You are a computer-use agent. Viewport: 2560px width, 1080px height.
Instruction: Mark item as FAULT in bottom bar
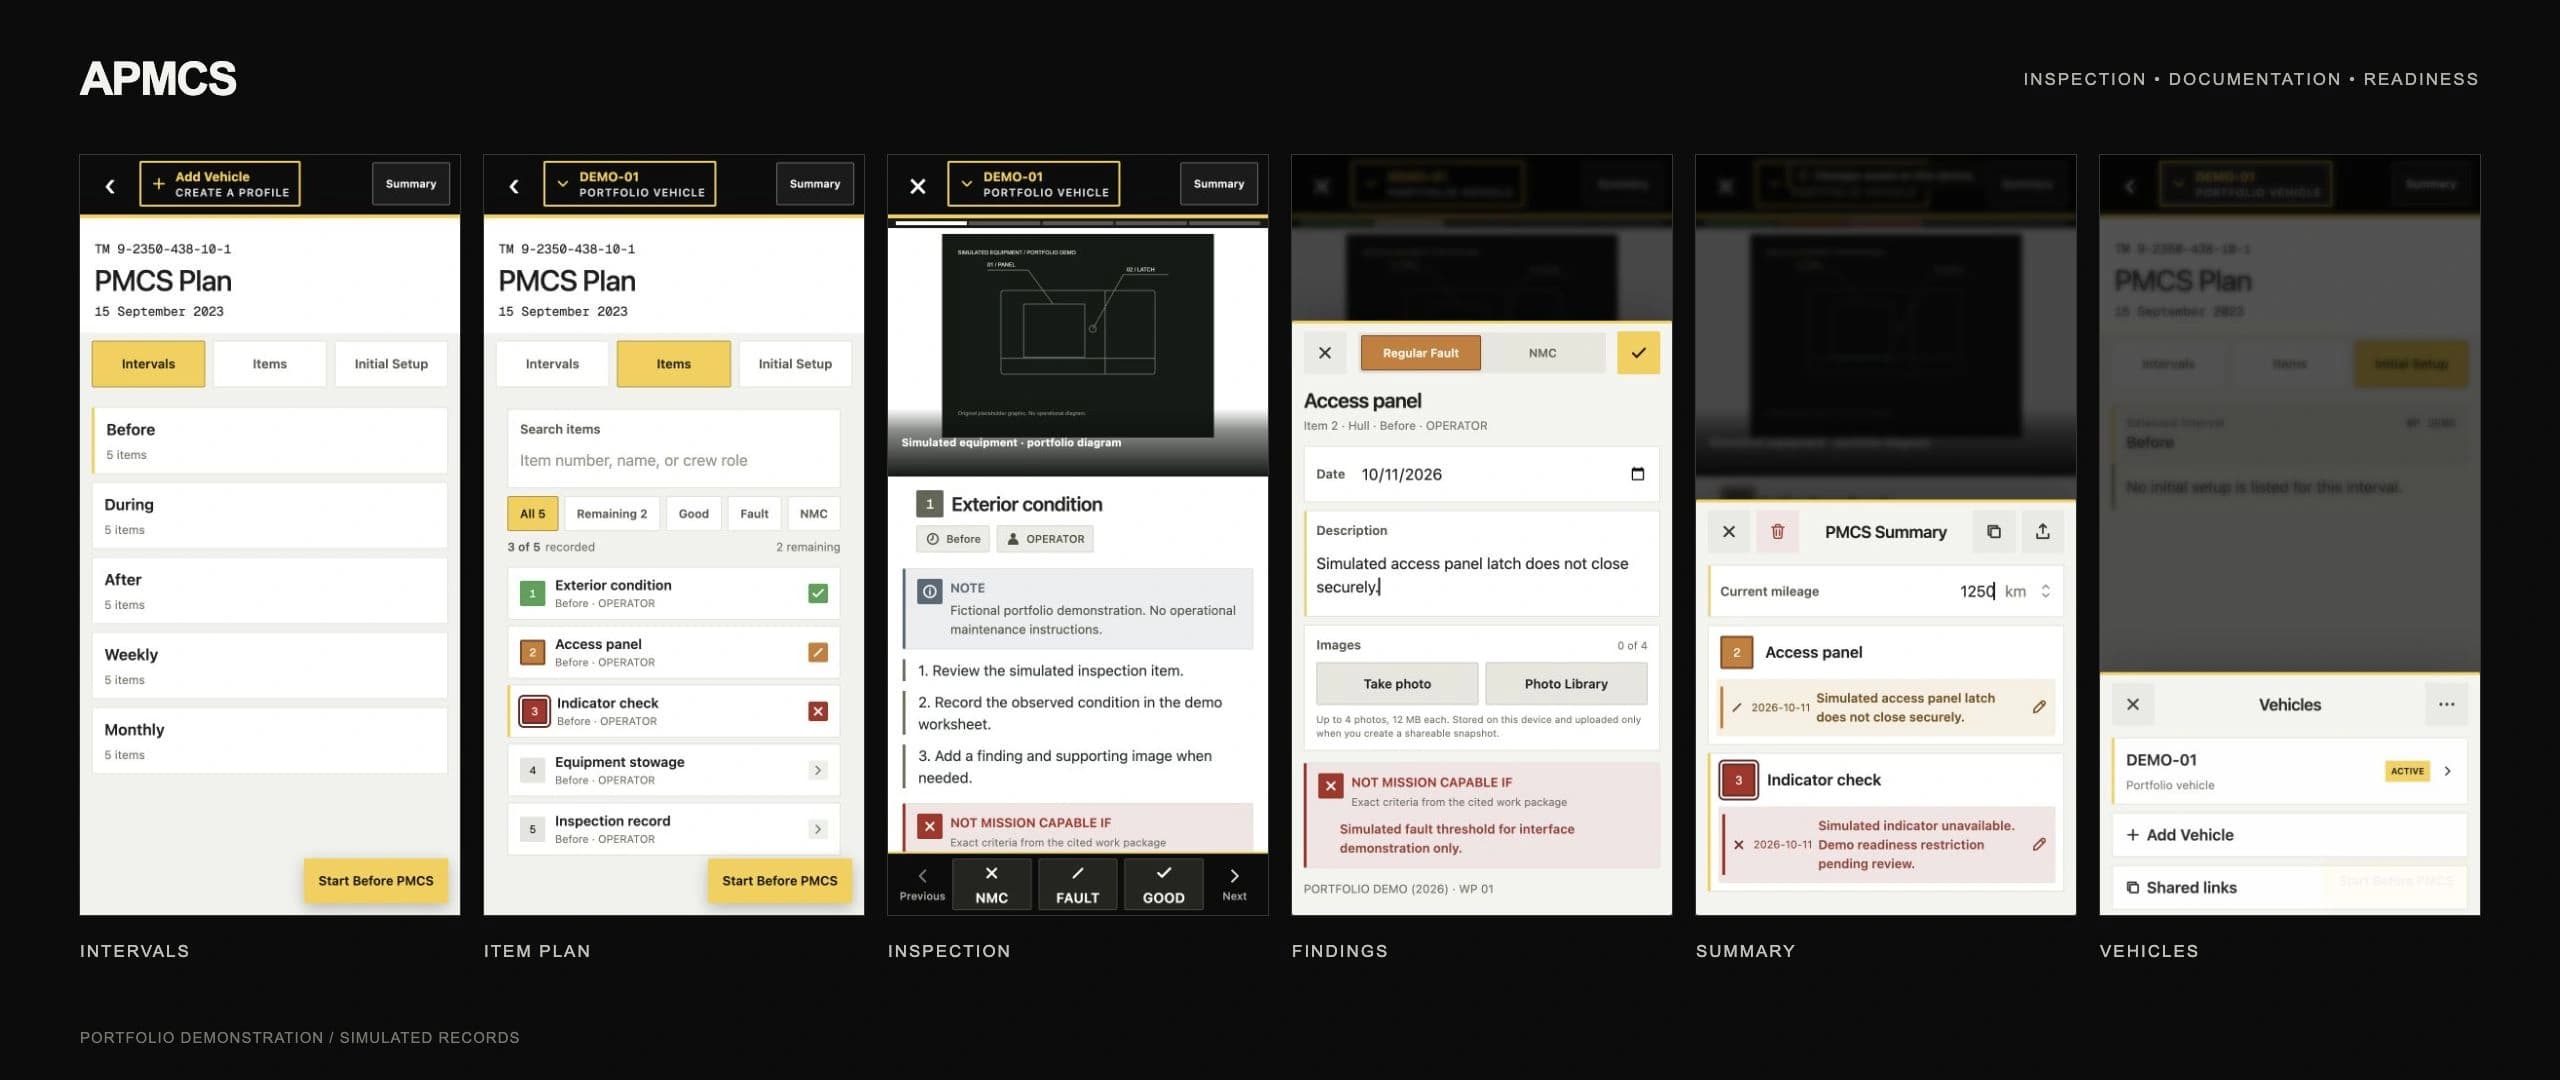1078,885
